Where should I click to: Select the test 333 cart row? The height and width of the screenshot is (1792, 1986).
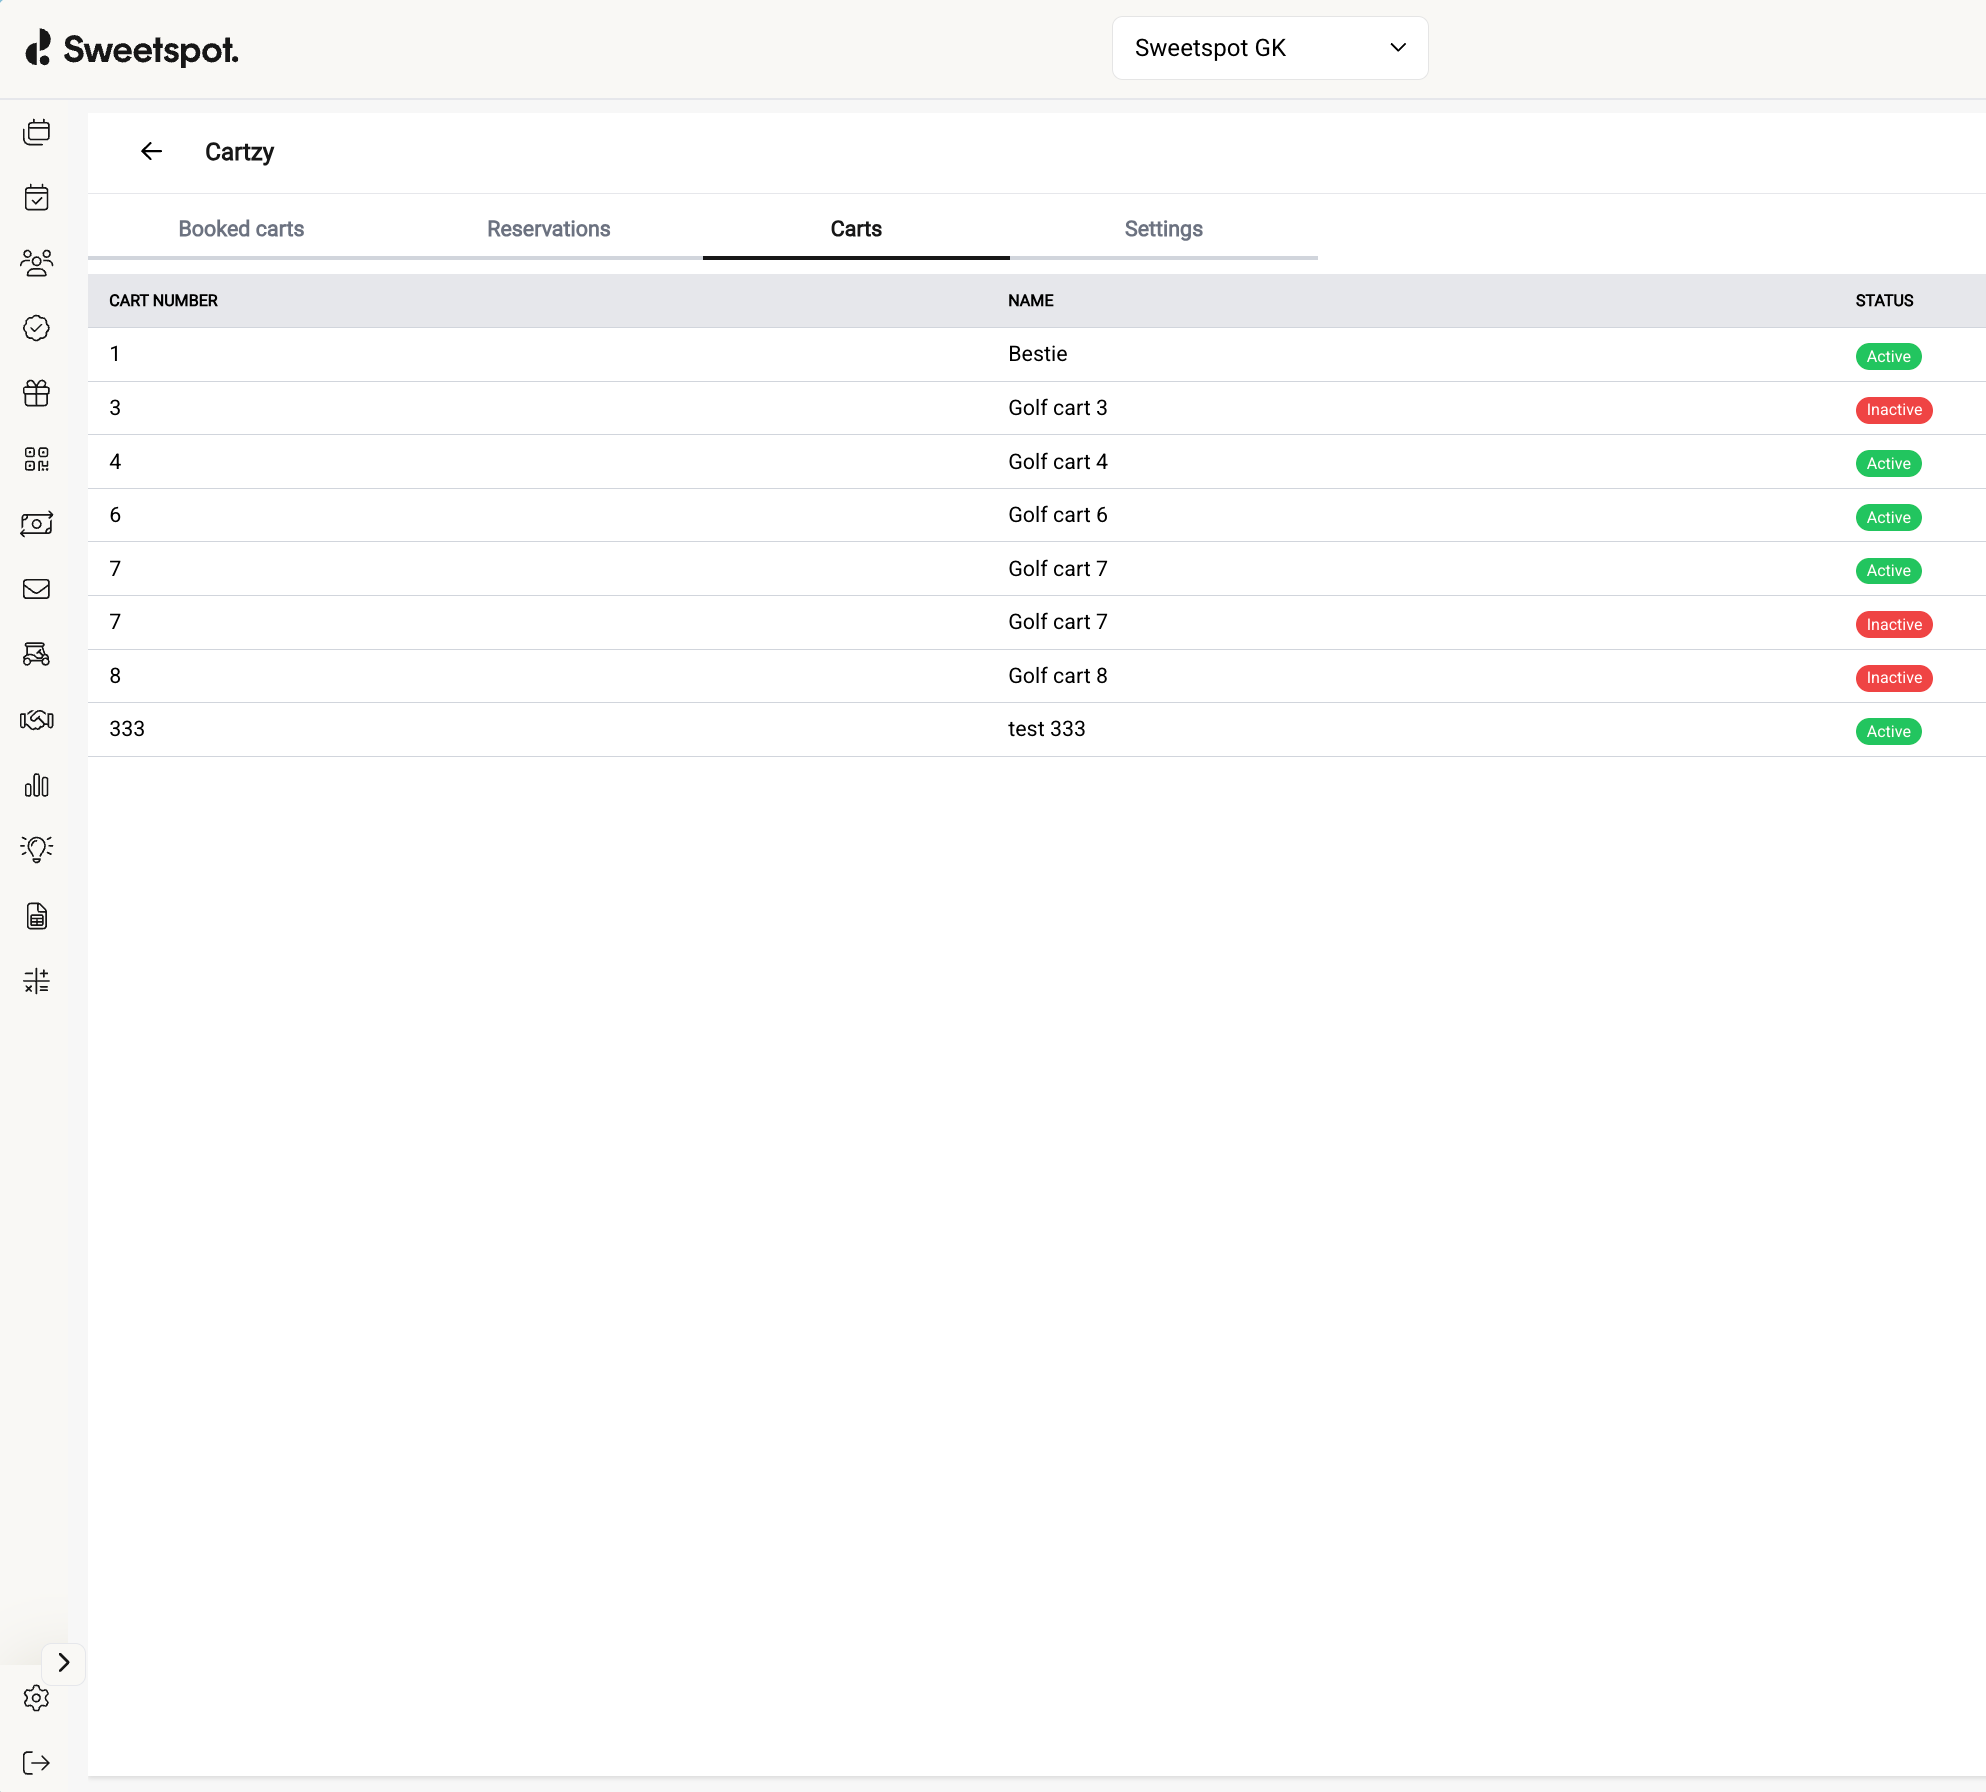pos(1036,729)
